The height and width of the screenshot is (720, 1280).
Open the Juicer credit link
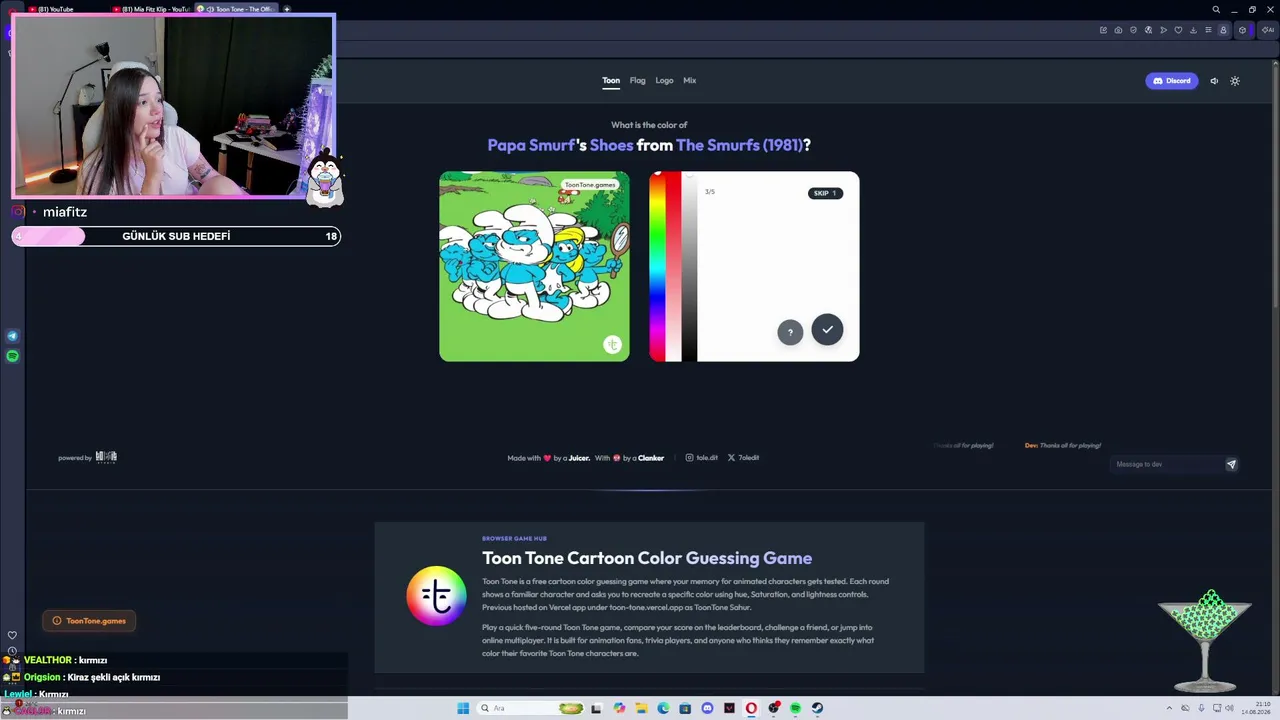click(x=579, y=458)
